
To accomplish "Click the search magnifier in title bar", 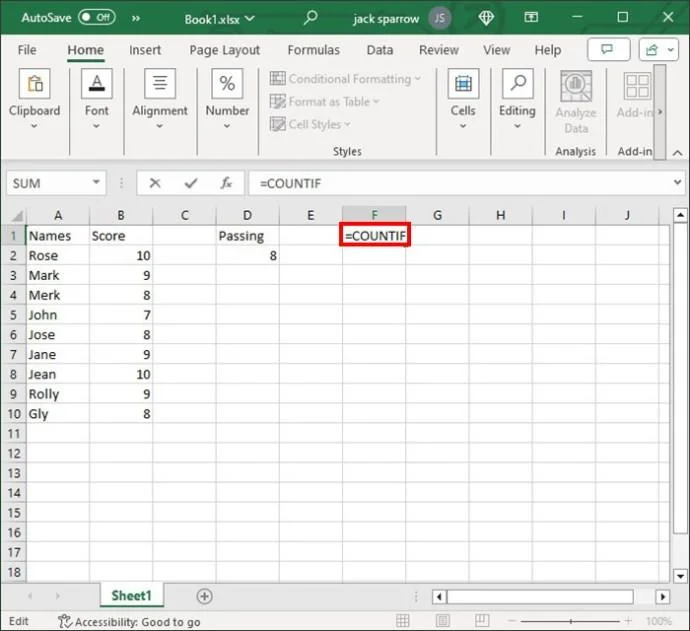I will [311, 18].
